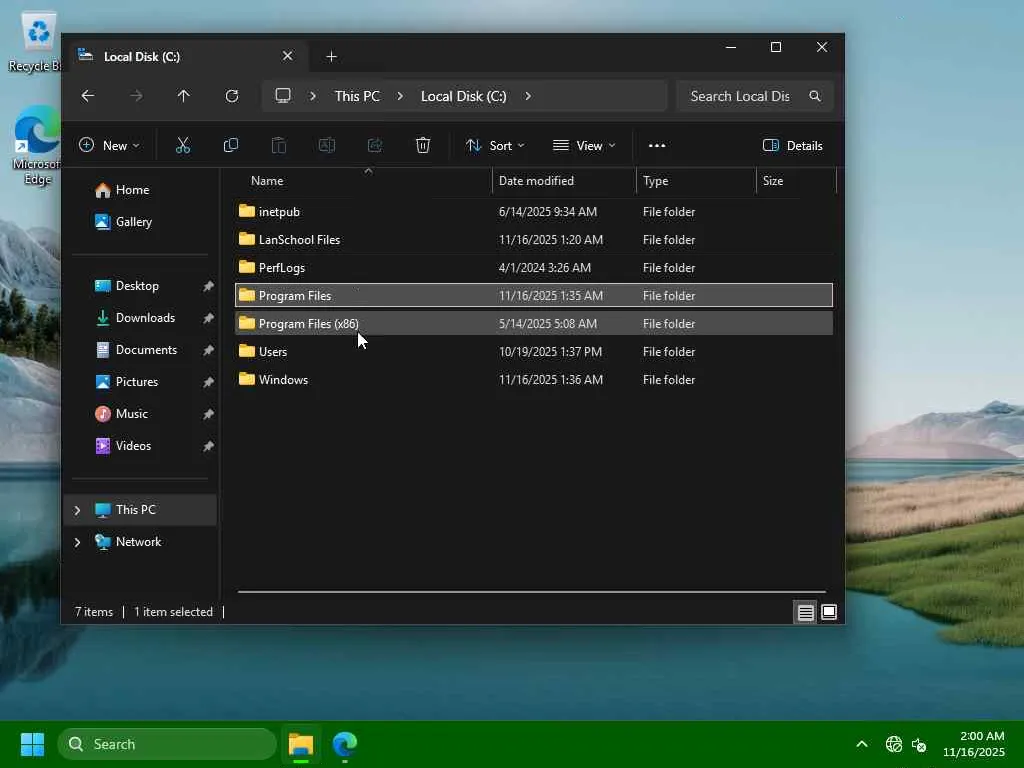Select Downloads in the navigation pane
The width and height of the screenshot is (1024, 768).
click(145, 318)
